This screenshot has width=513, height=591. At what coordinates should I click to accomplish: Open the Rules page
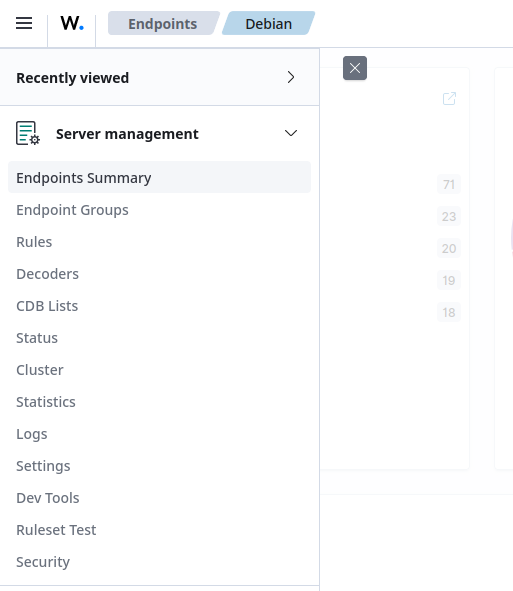[x=34, y=242]
